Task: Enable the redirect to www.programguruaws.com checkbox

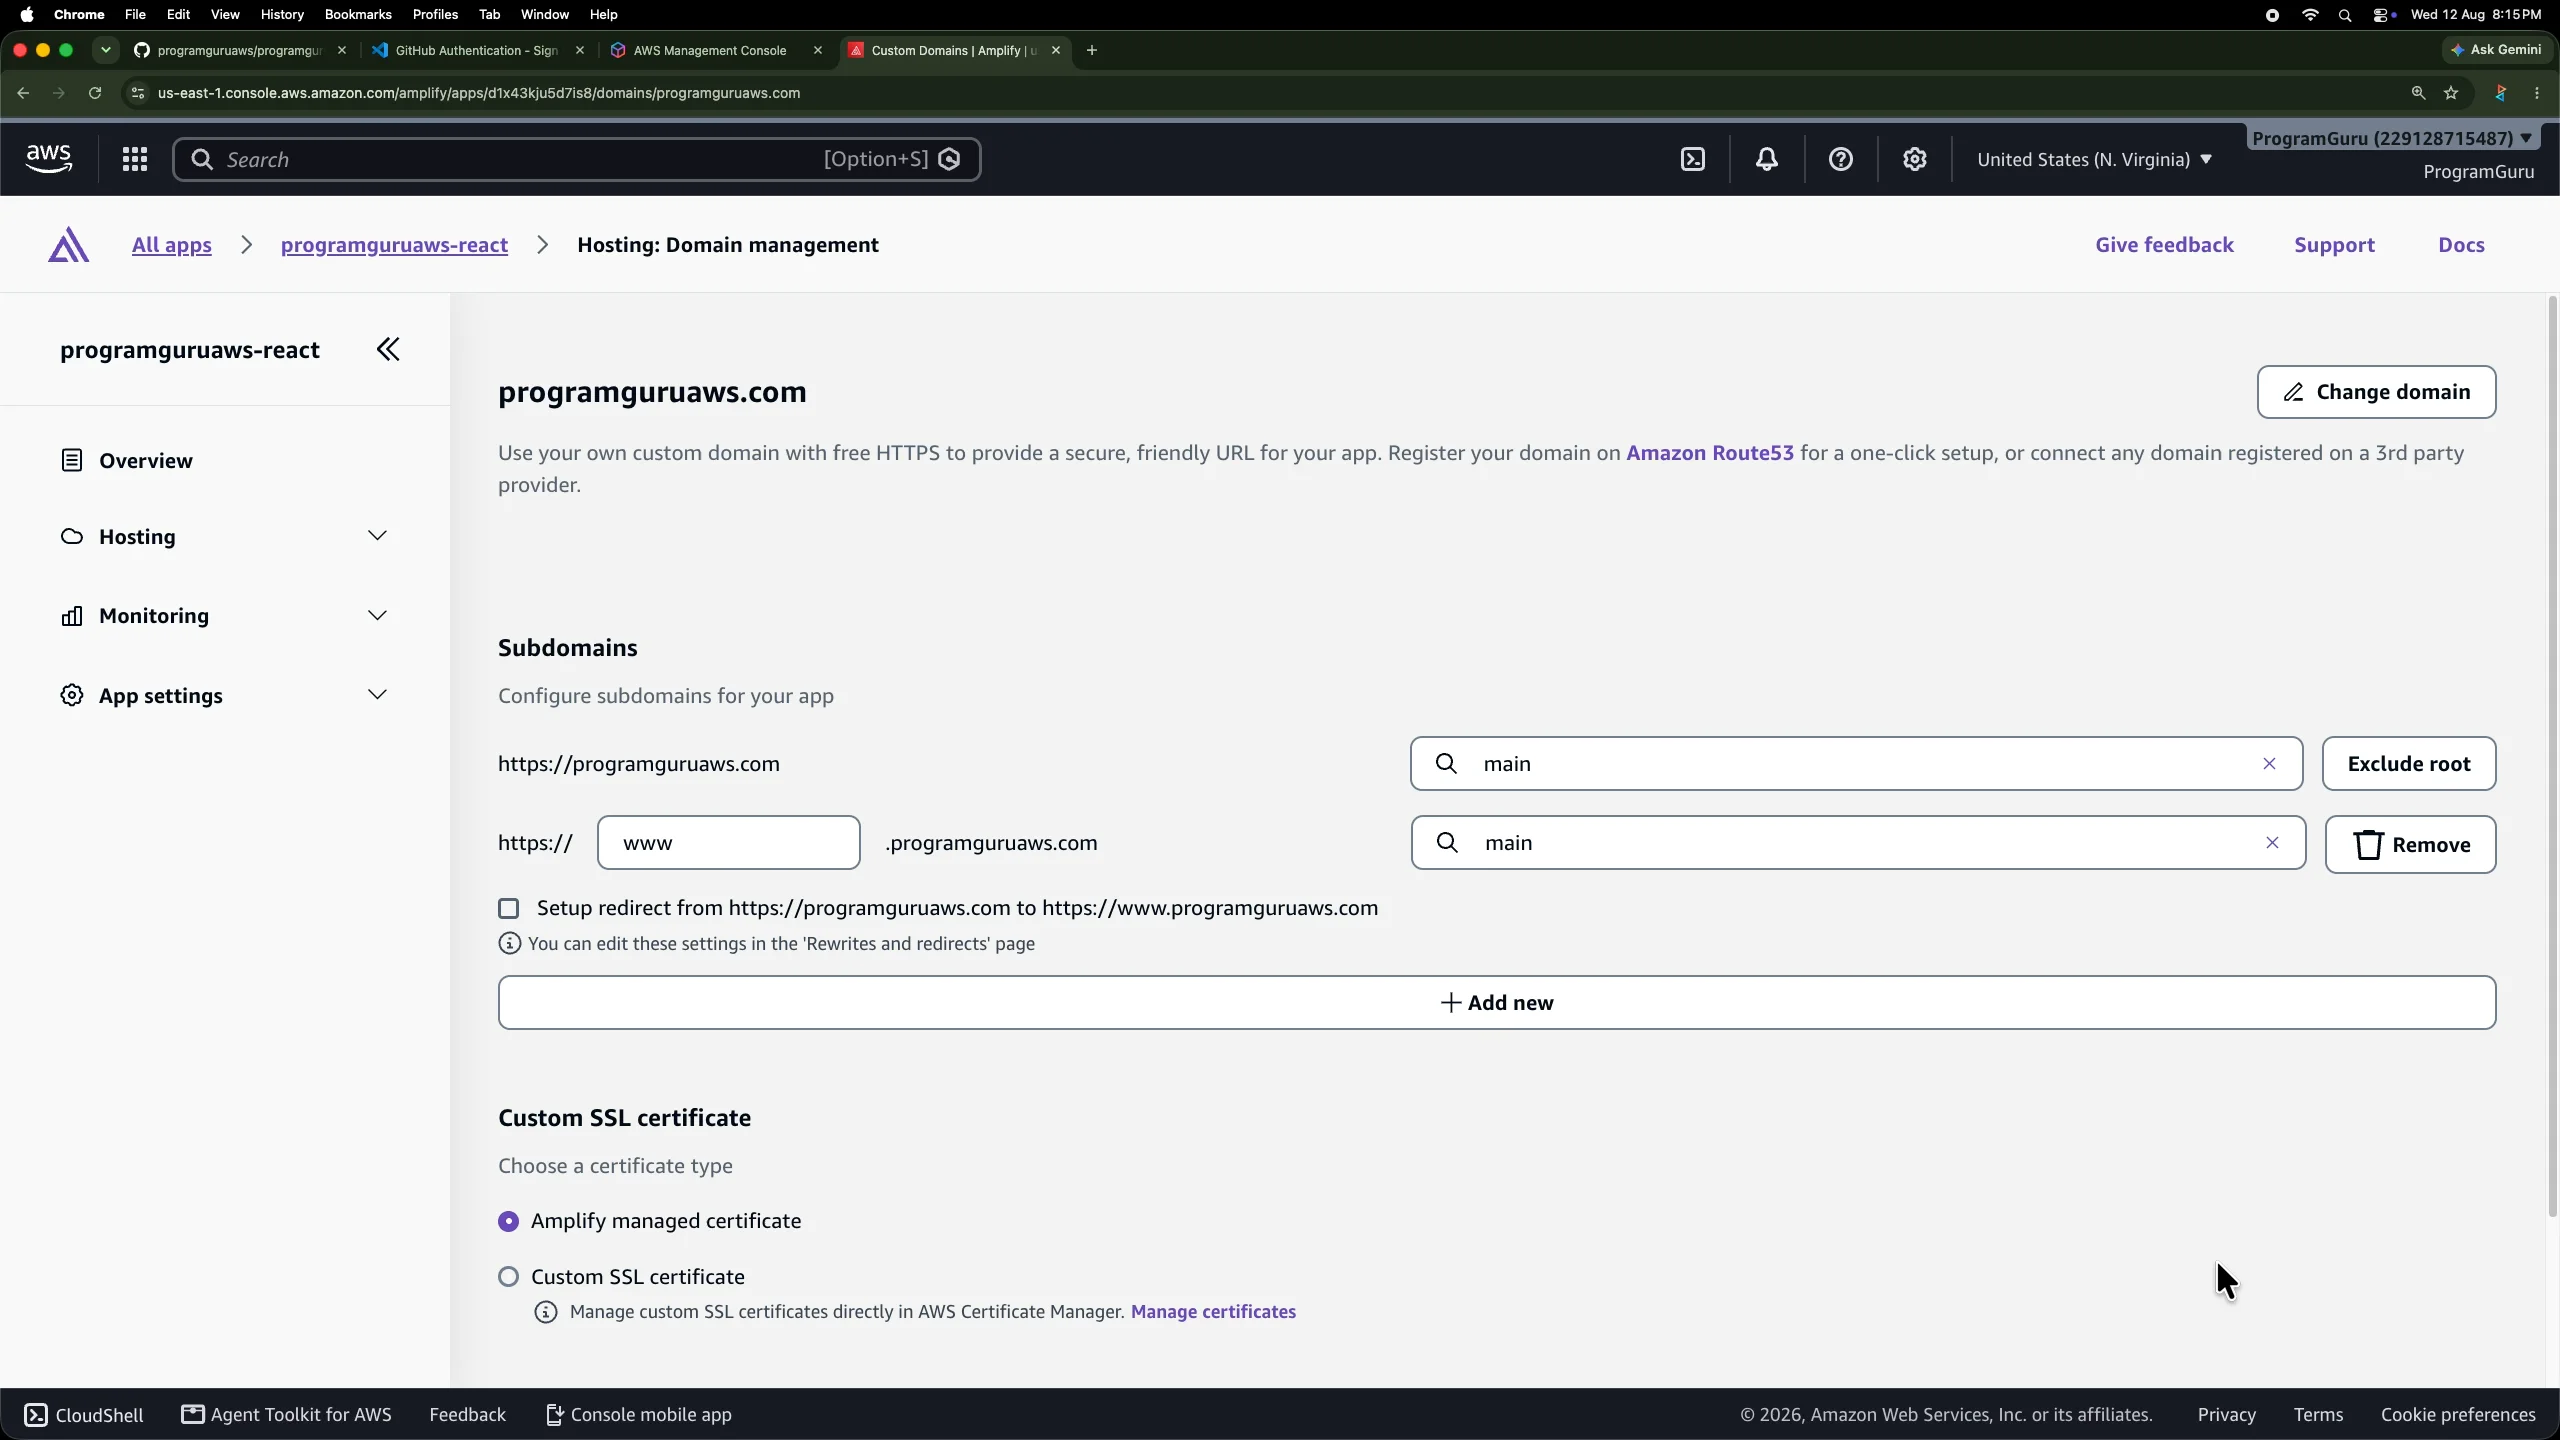Action: [509, 908]
